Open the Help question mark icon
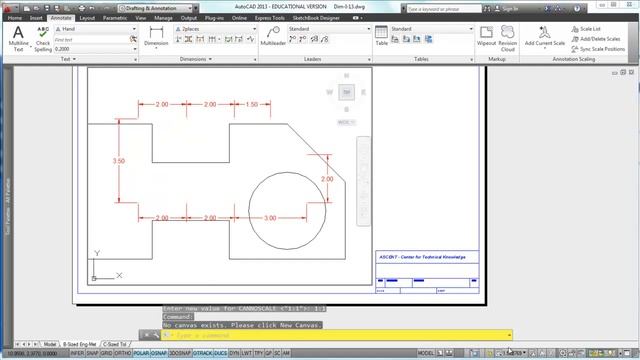 coord(577,8)
